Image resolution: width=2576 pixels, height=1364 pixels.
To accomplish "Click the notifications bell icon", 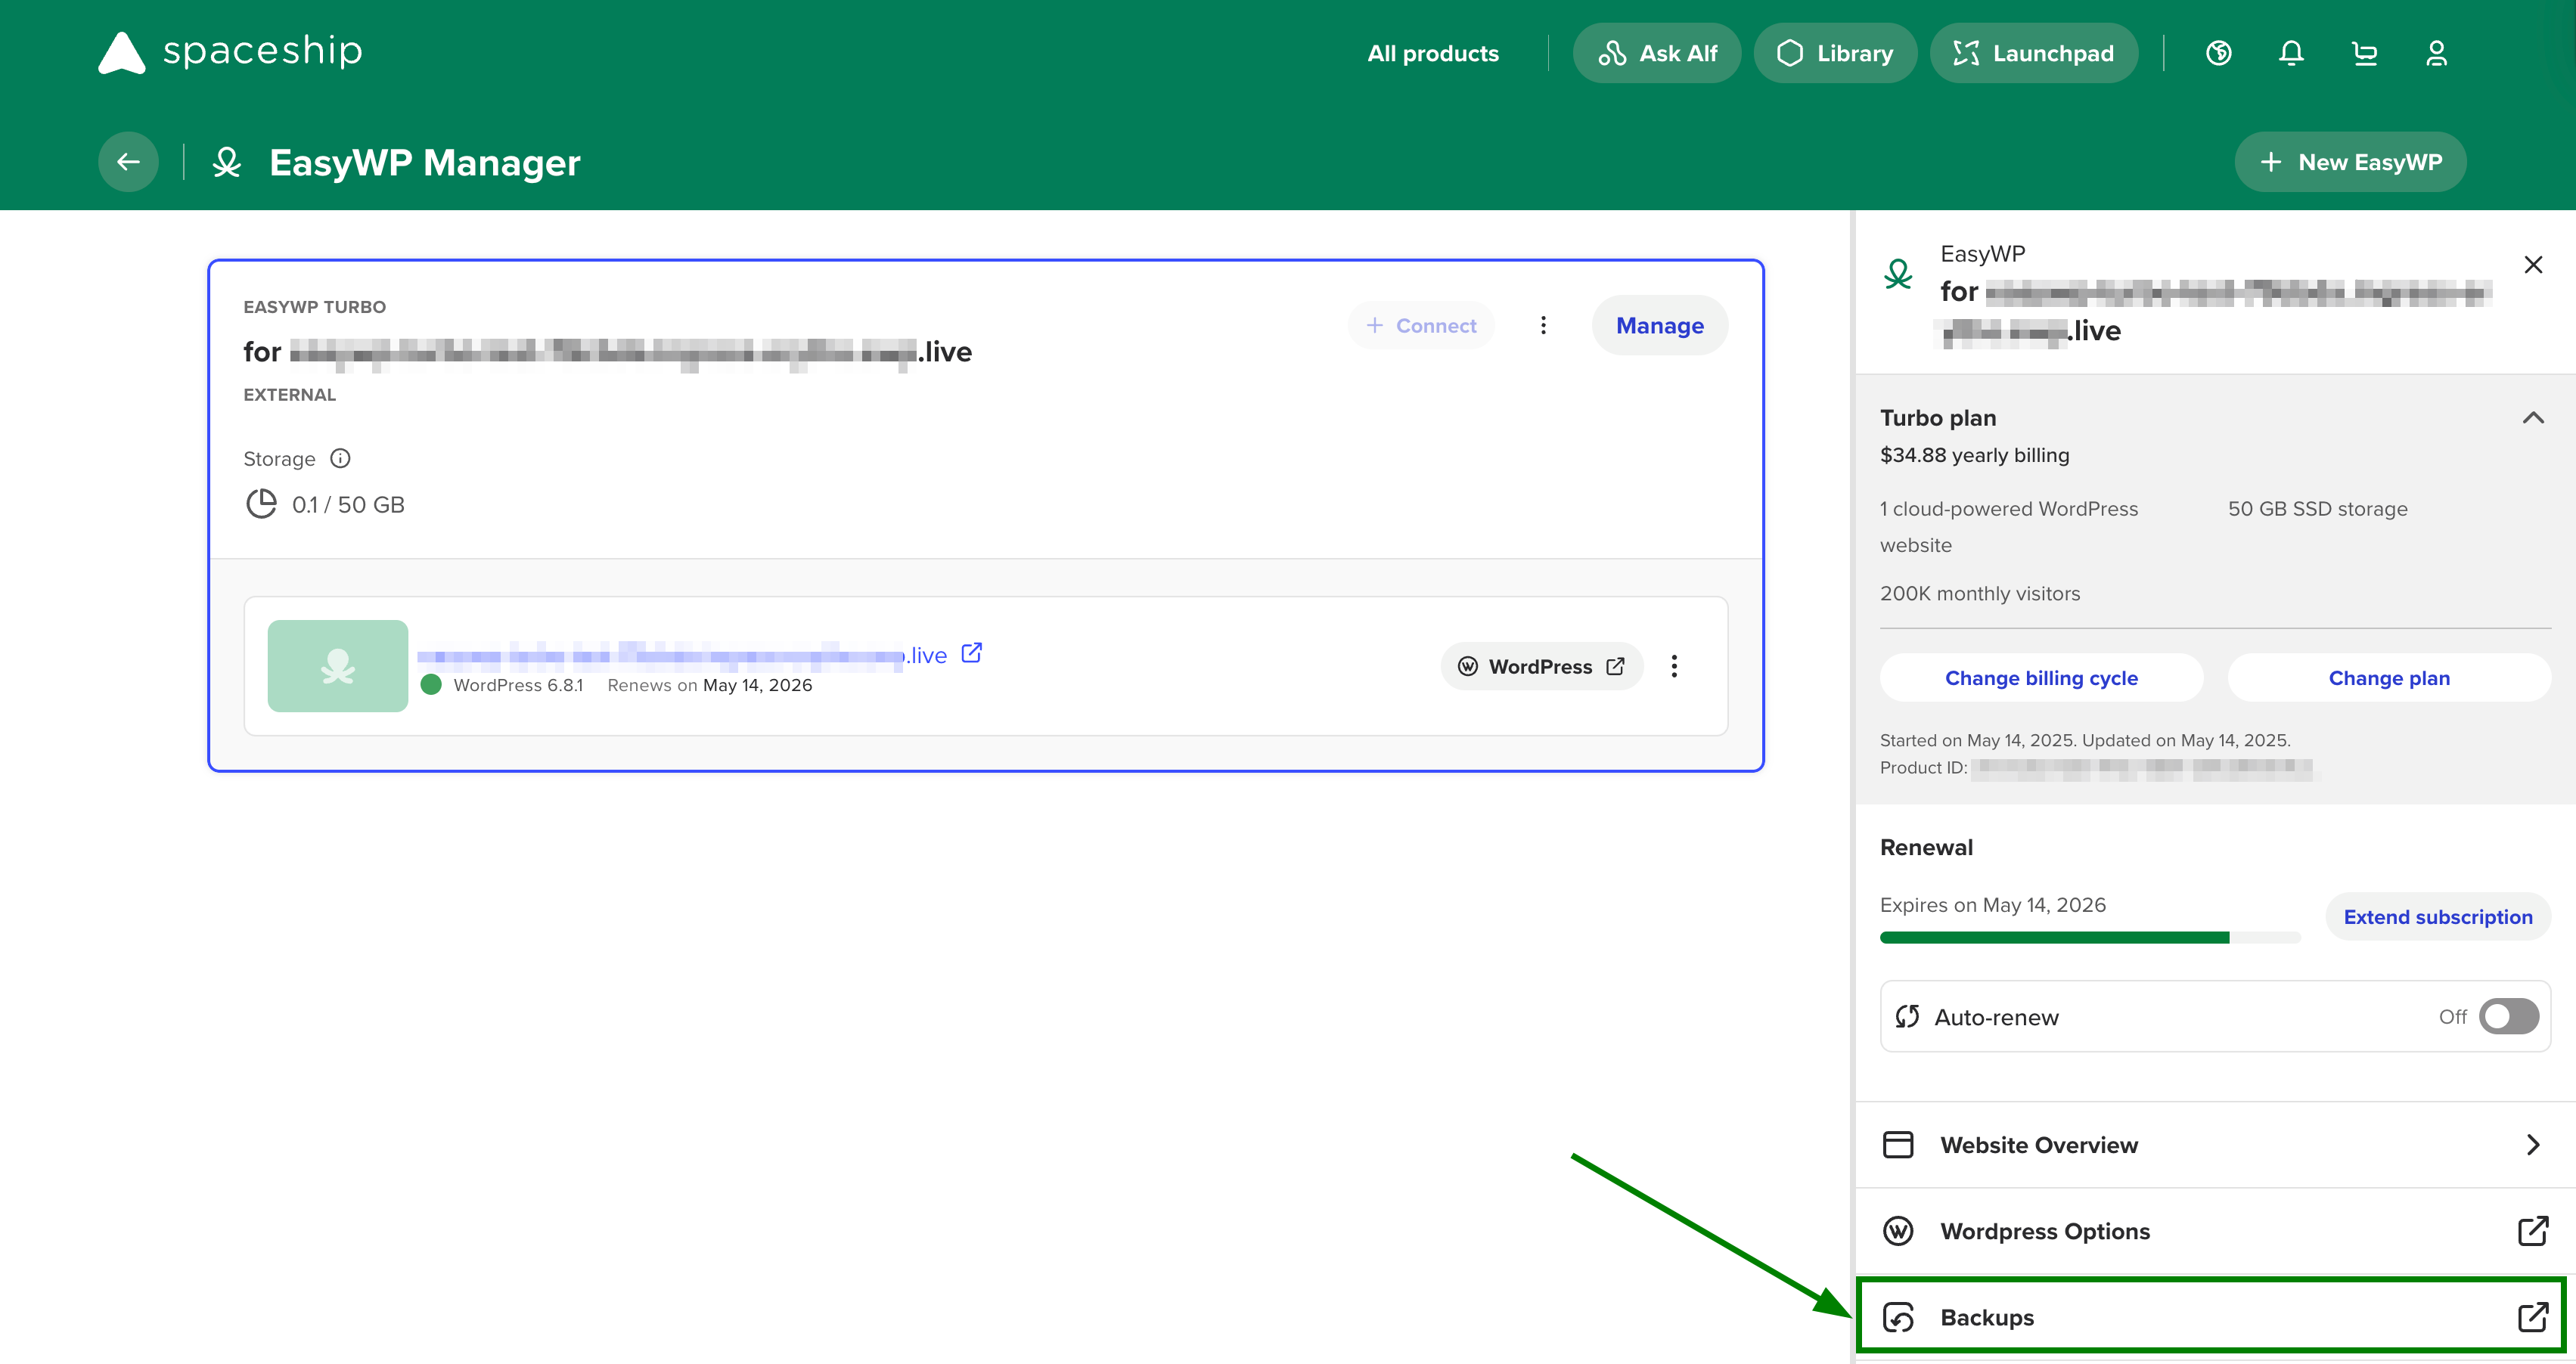I will pyautogui.click(x=2291, y=53).
